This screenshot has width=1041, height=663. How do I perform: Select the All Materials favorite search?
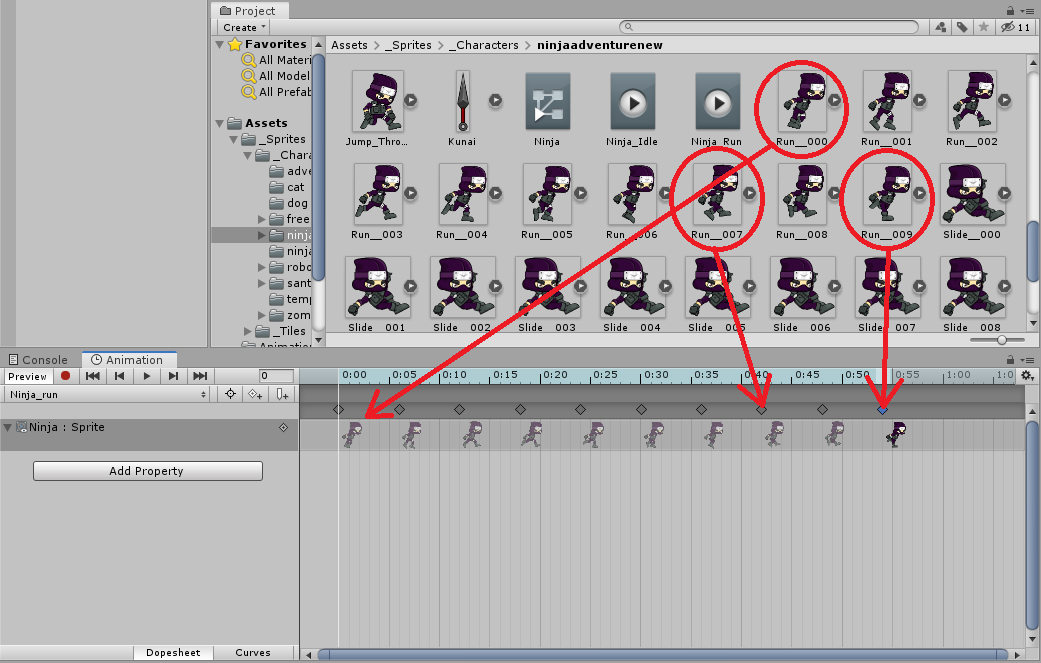277,60
